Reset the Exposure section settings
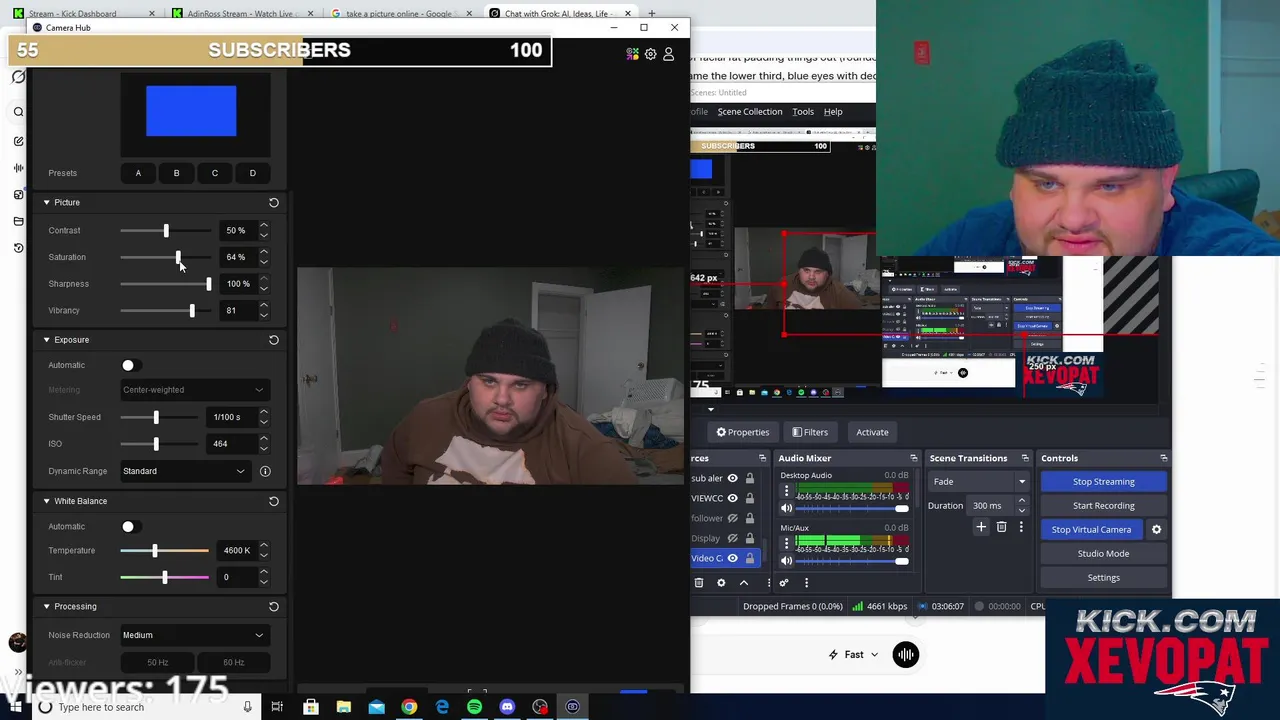The height and width of the screenshot is (720, 1280). (273, 340)
